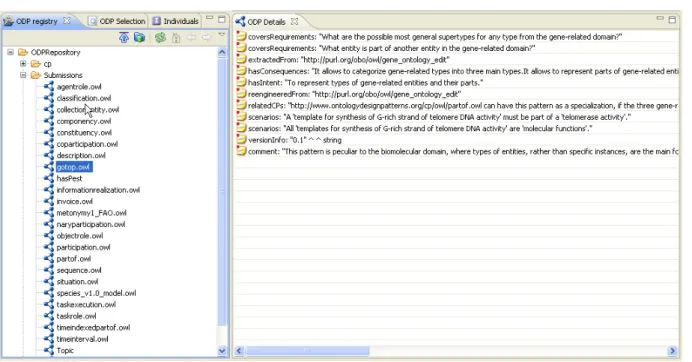This screenshot has width=692, height=362.
Task: Click the ontology icon next to partof.owl
Action: [x=49, y=259]
